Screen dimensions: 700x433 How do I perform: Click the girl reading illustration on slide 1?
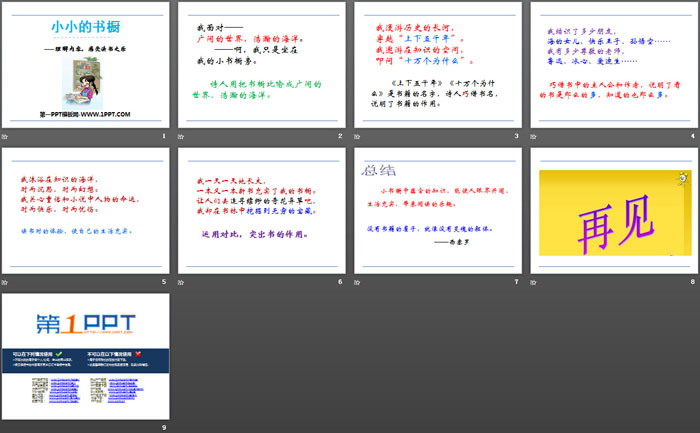[80, 77]
